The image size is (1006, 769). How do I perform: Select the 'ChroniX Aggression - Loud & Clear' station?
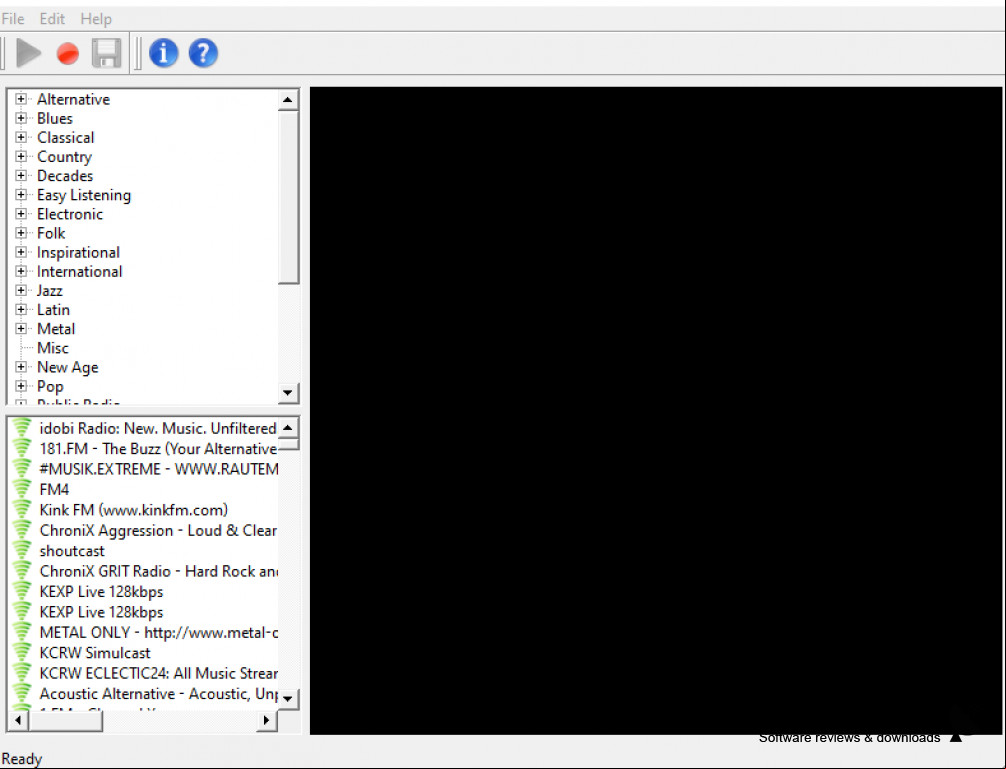[158, 530]
